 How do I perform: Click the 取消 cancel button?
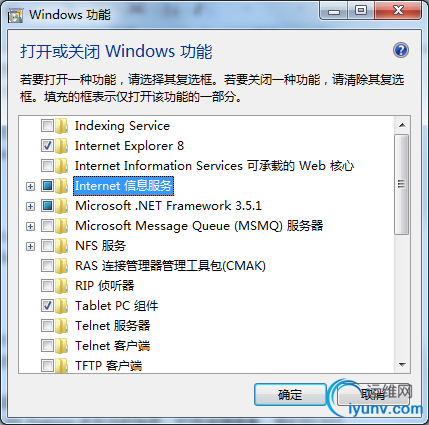coord(373,395)
